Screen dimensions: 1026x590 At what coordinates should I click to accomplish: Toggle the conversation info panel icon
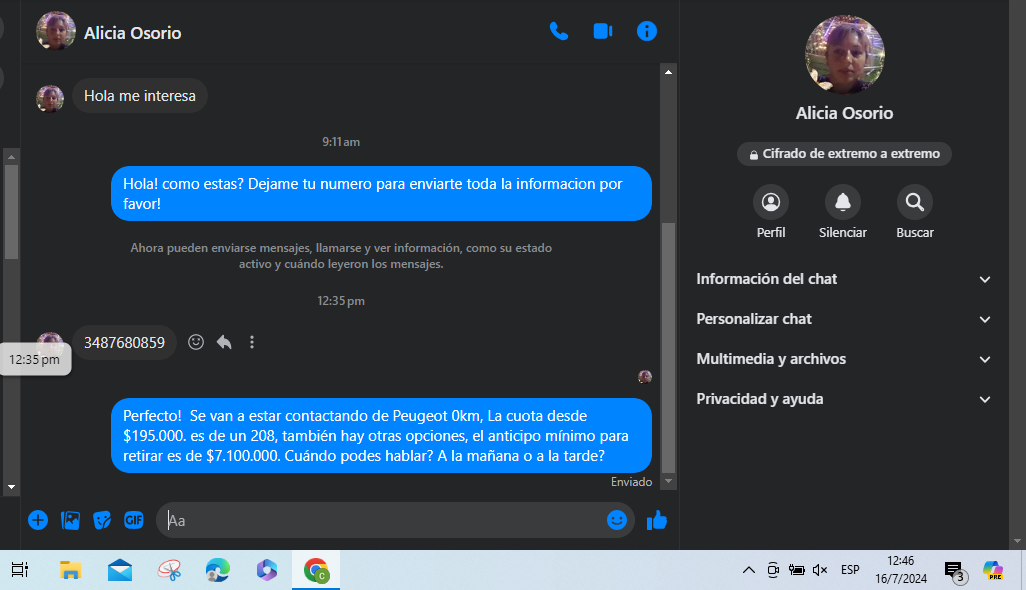647,31
